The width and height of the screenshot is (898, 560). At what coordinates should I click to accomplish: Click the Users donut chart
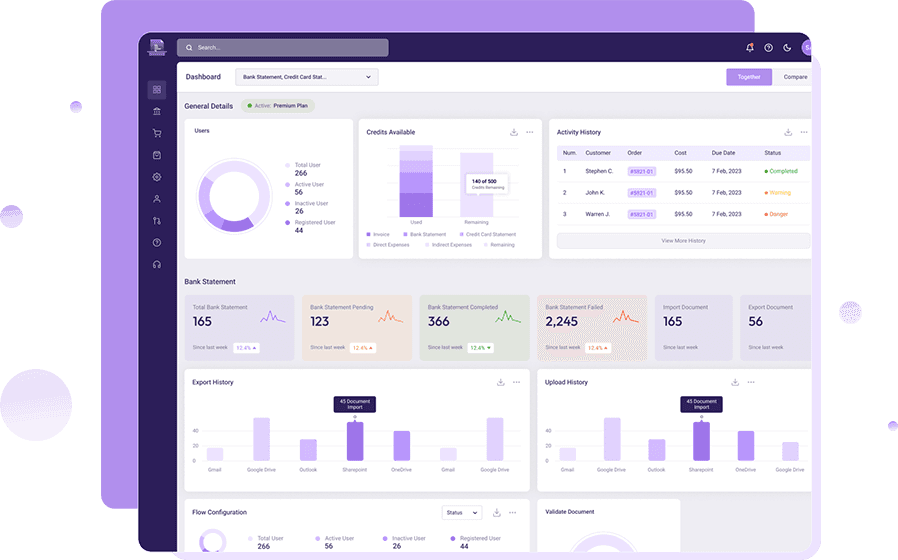(234, 196)
